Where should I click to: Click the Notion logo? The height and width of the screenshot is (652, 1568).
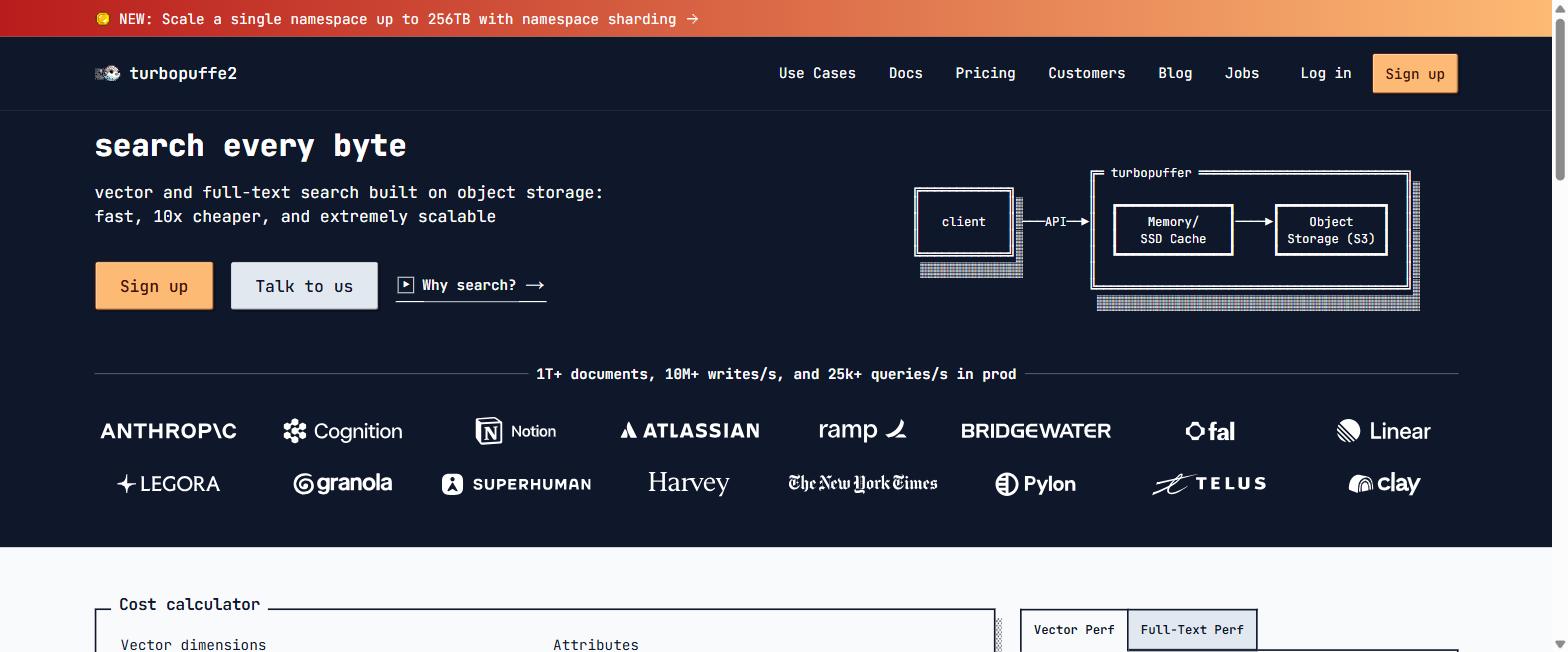(516, 431)
